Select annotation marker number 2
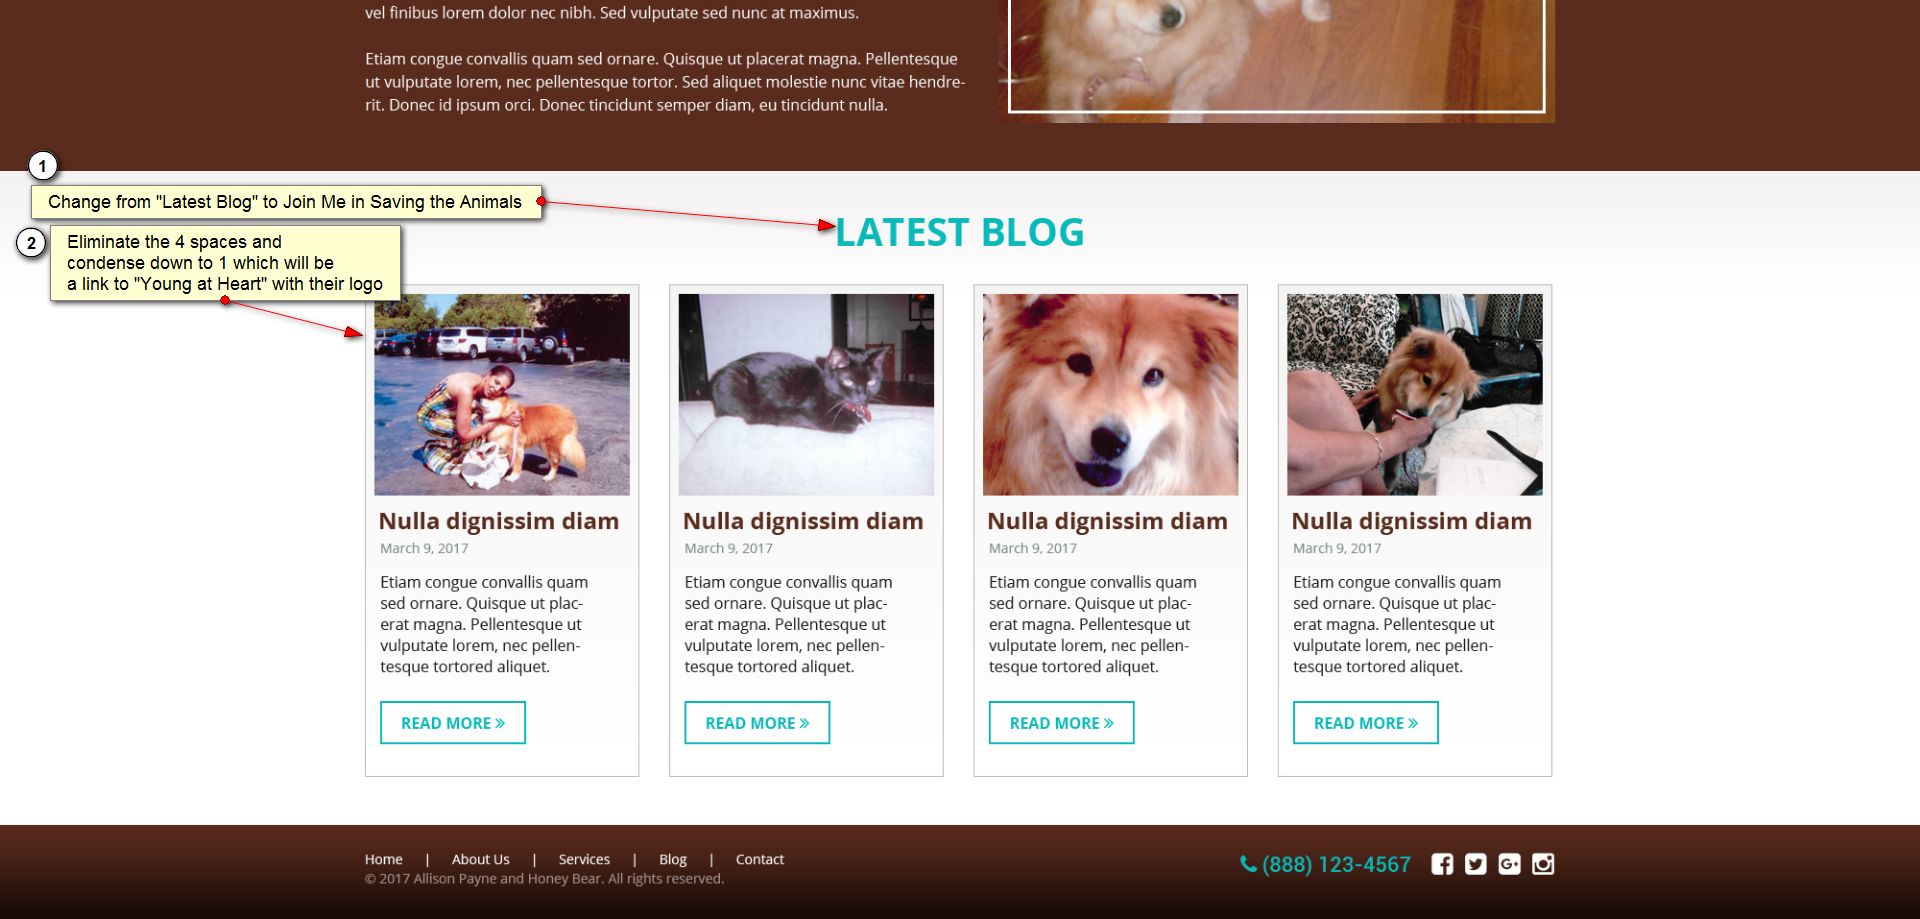Screen dimensions: 1920x919 pyautogui.click(x=31, y=243)
